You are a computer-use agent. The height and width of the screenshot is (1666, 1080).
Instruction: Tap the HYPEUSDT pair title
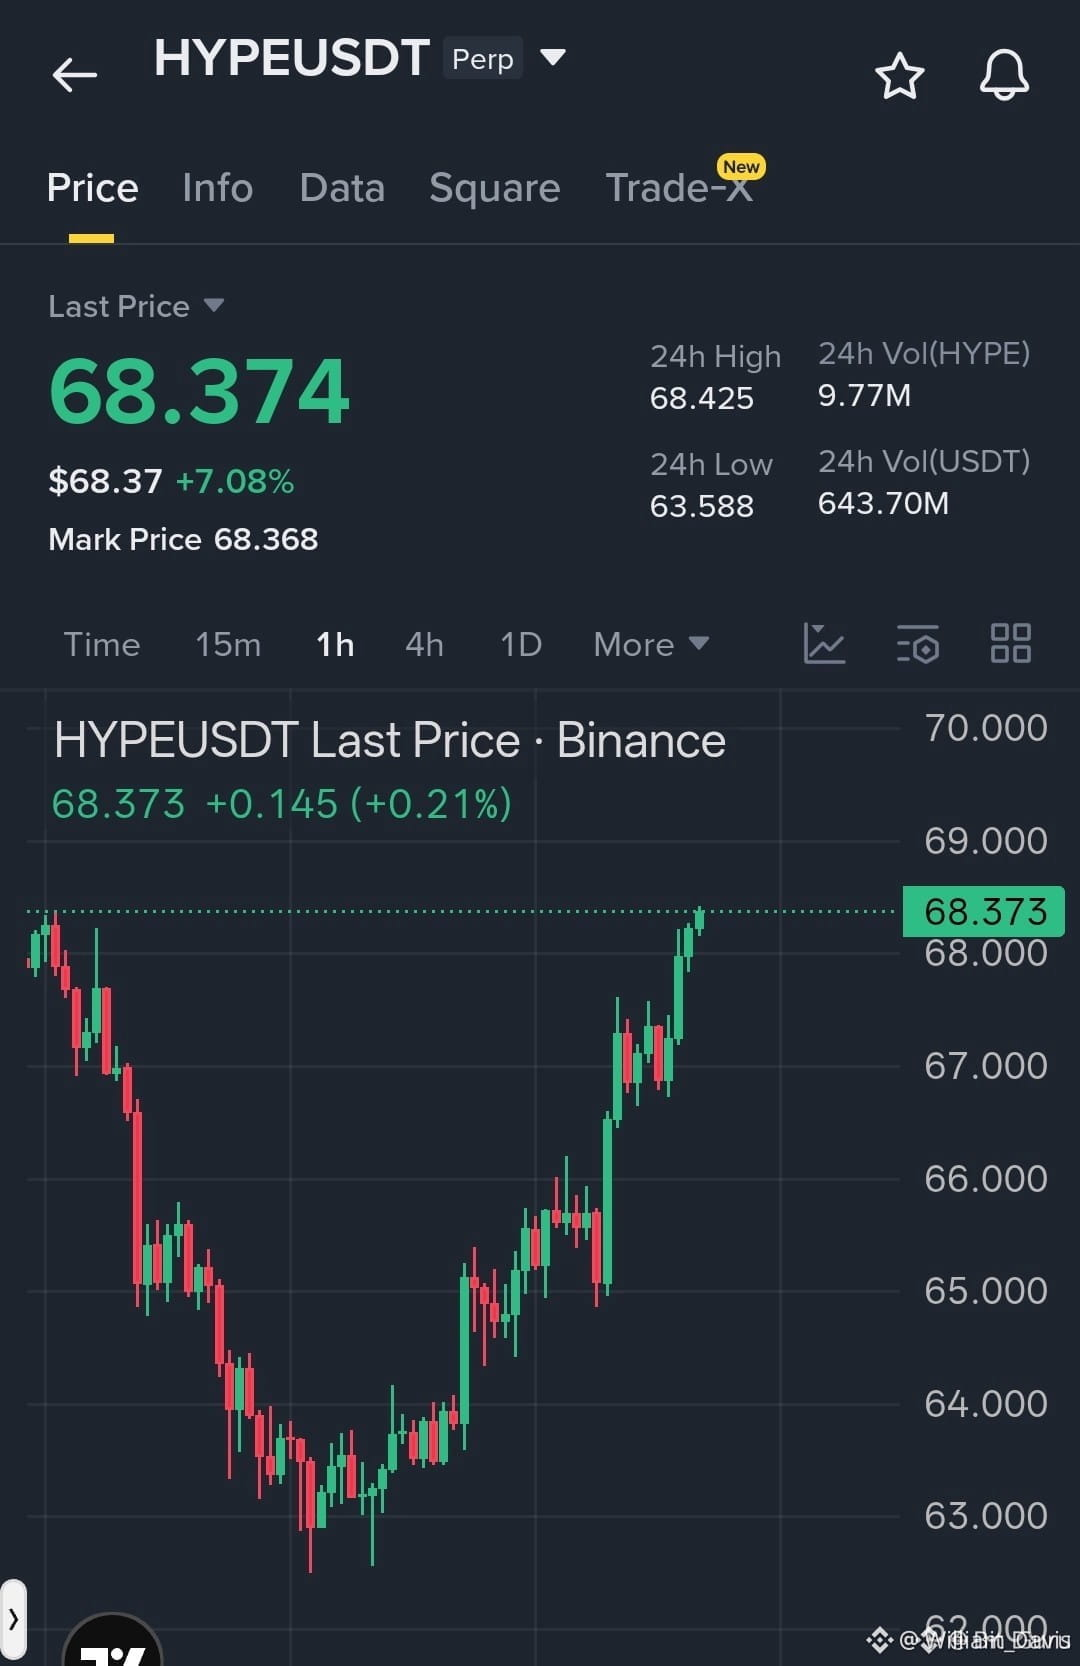click(292, 58)
